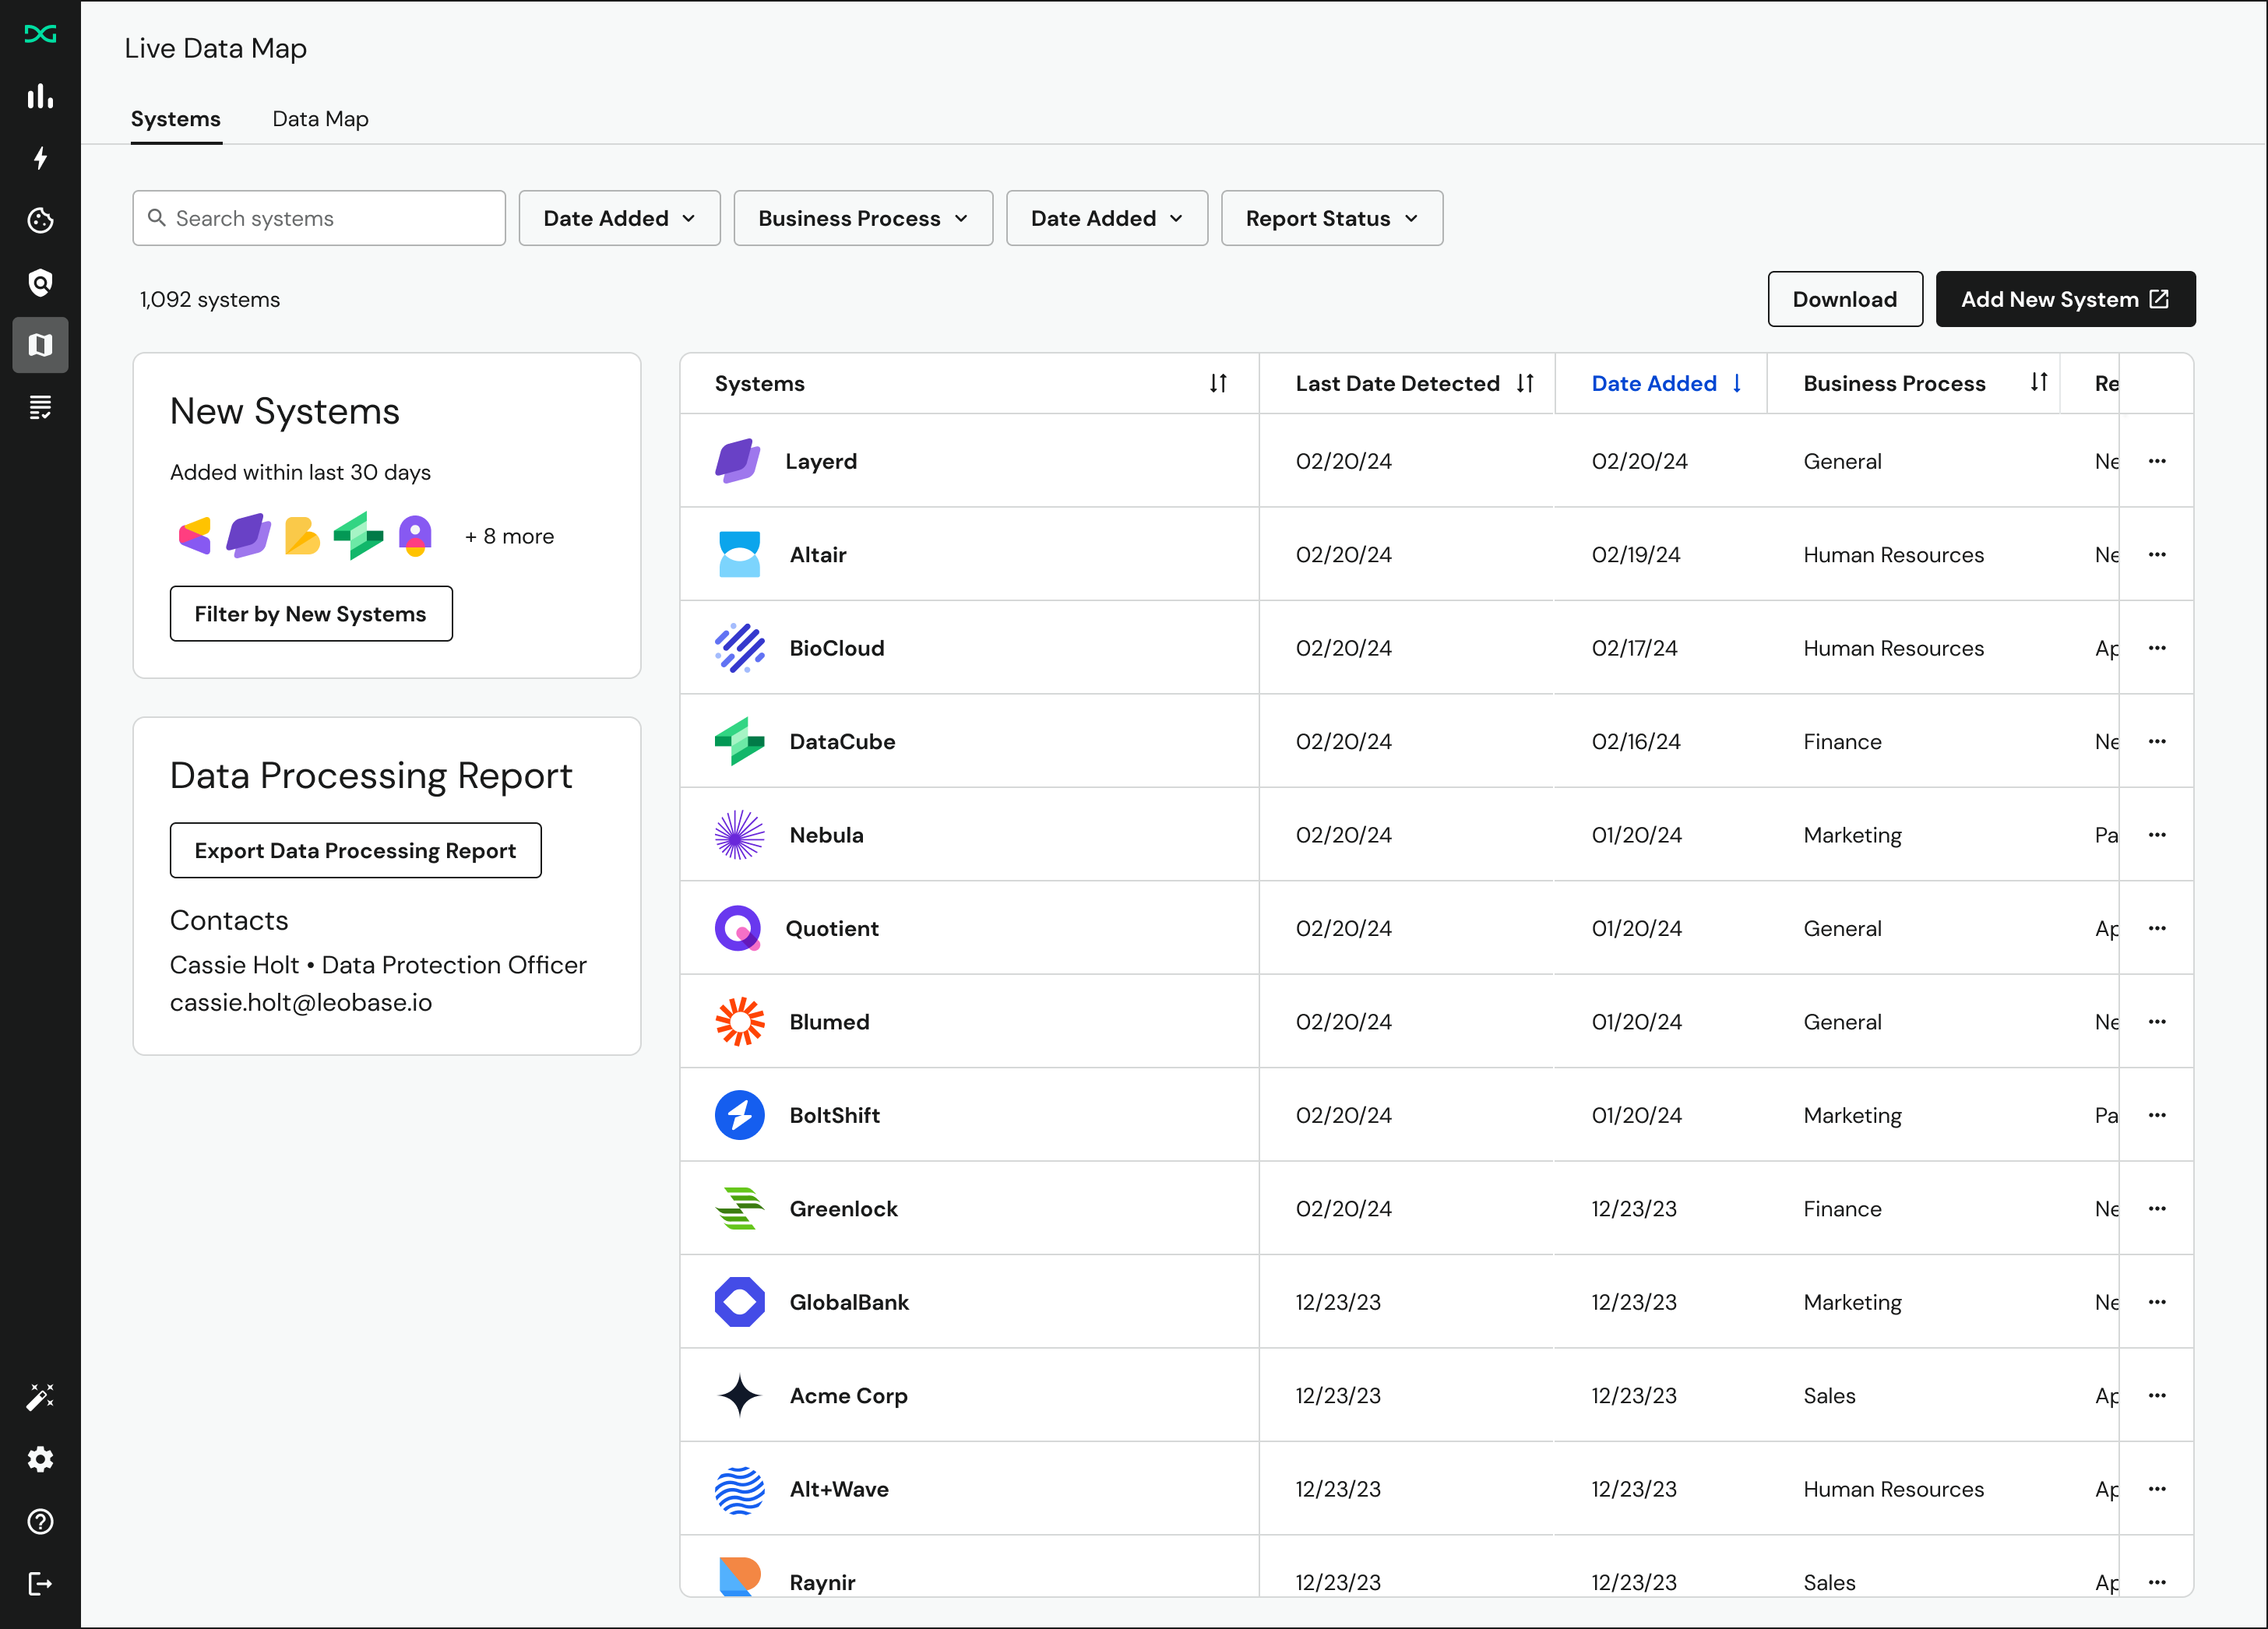
Task: Click the help question mark icon
Action: (40, 1521)
